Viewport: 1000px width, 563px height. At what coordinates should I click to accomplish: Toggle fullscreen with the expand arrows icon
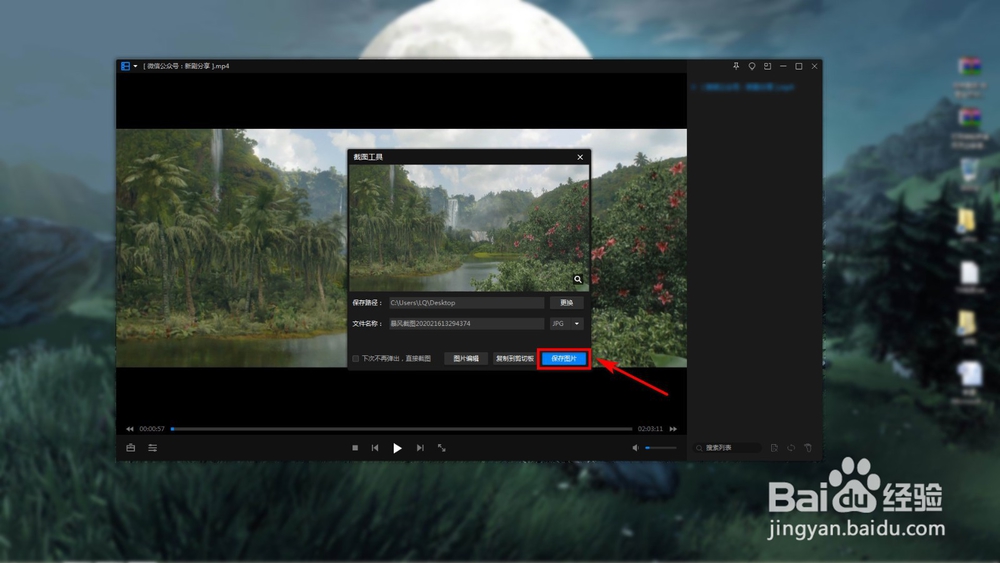441,448
